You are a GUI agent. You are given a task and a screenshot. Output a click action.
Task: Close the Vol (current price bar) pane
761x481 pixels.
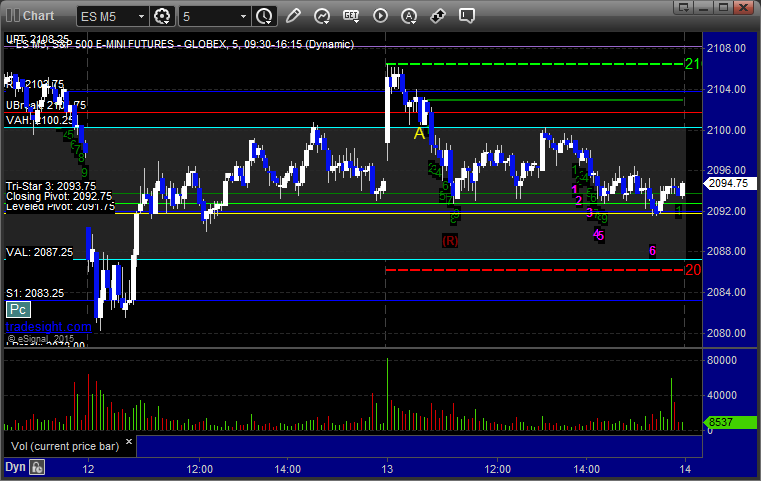tap(129, 442)
